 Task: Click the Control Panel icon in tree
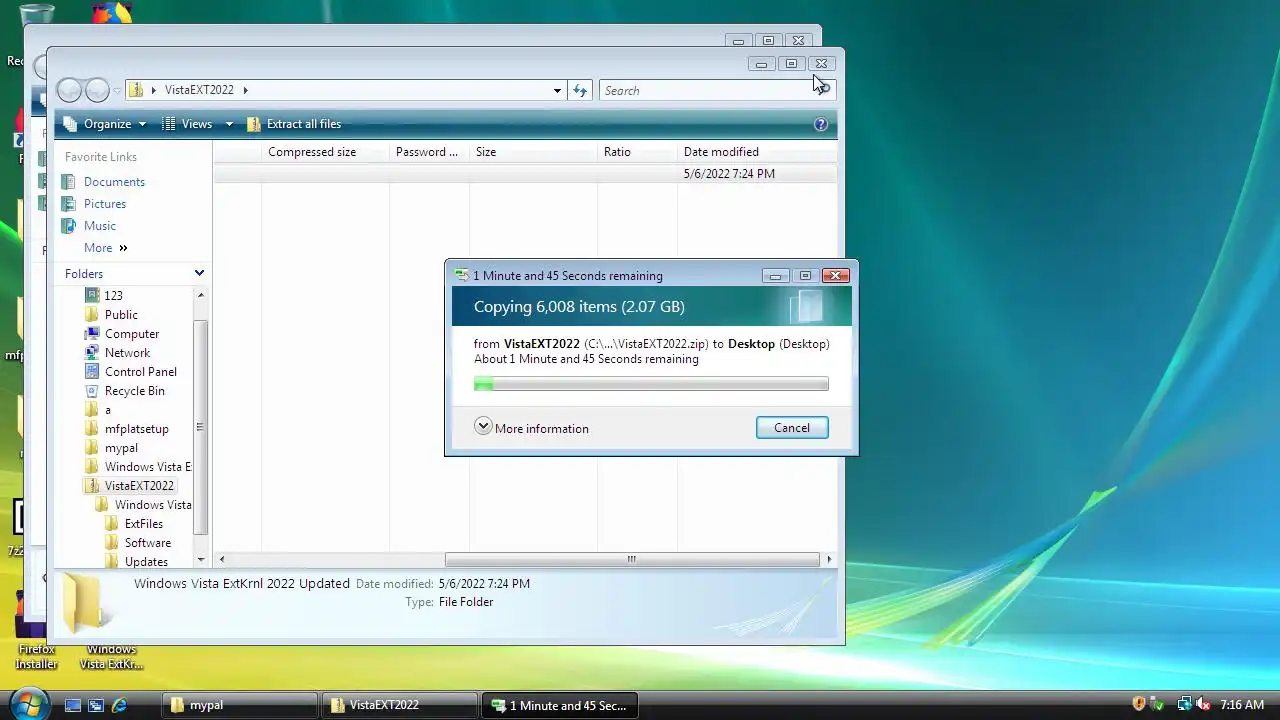pos(93,372)
